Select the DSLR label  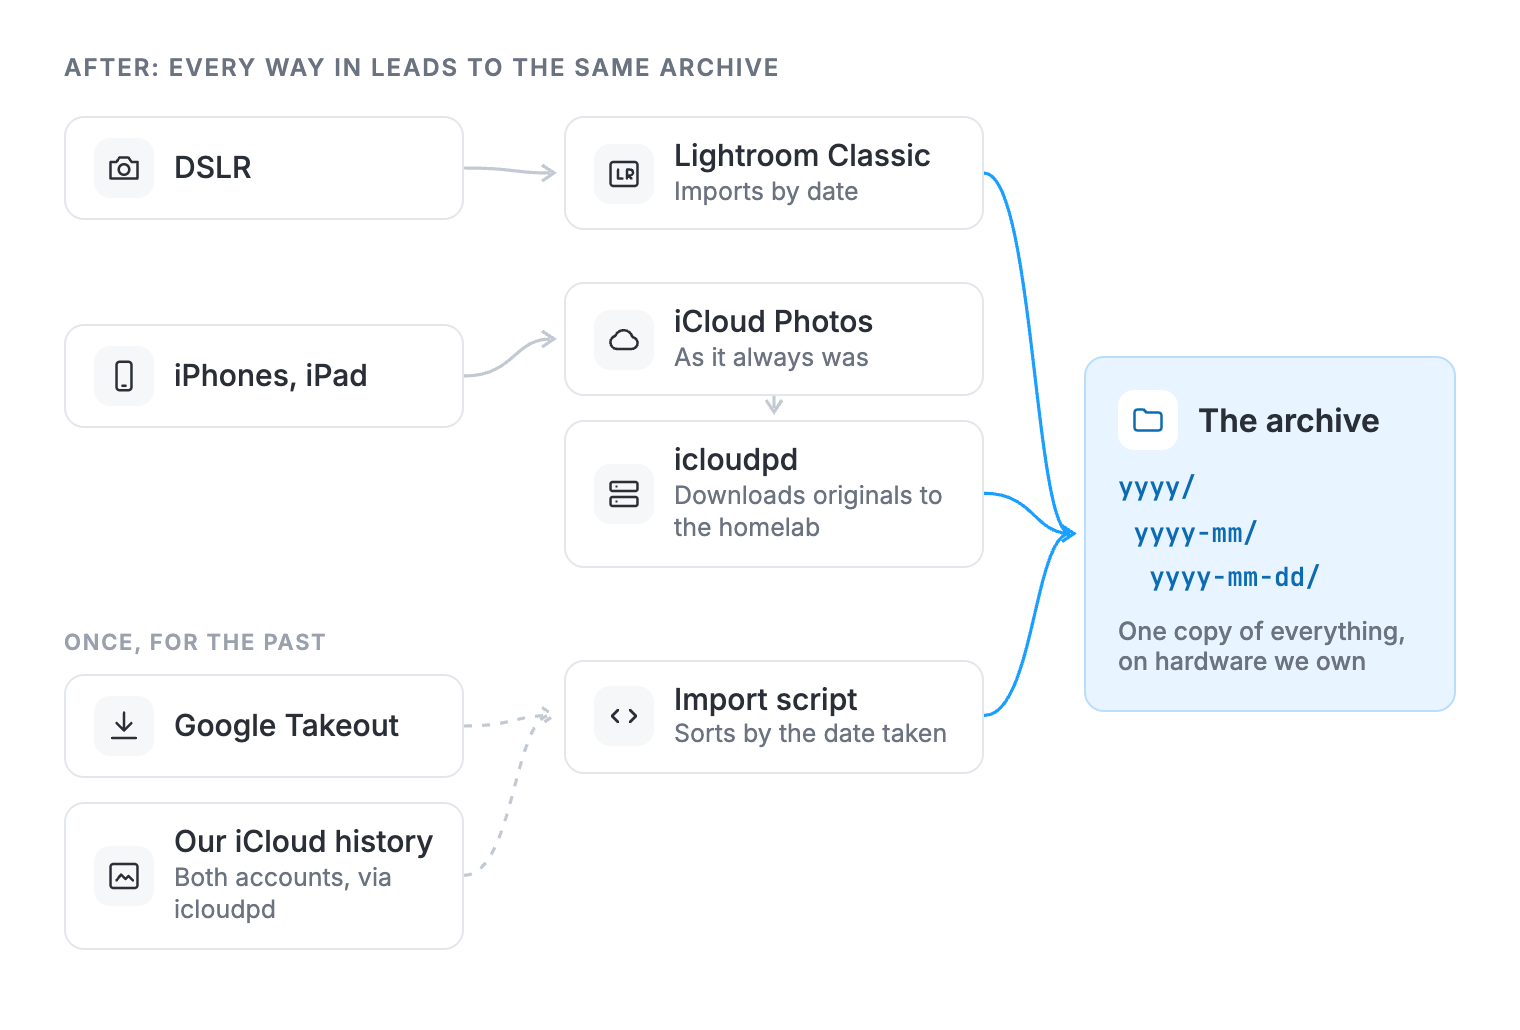pyautogui.click(x=213, y=167)
